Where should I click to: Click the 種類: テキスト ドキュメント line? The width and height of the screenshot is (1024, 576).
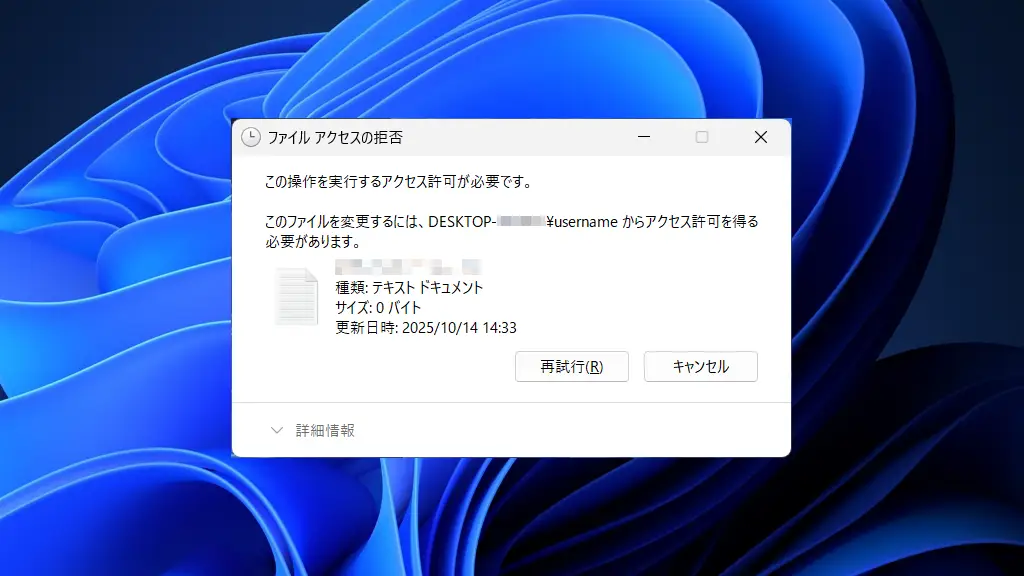click(x=409, y=287)
